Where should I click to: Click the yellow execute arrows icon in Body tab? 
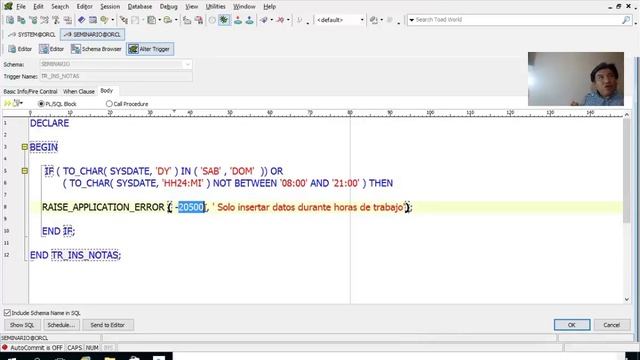pos(7,104)
